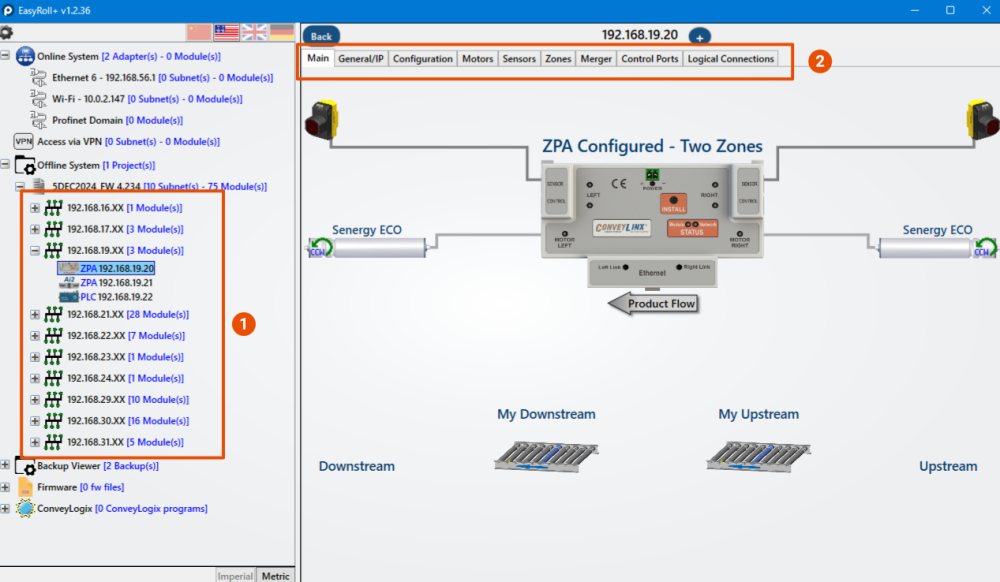1000x582 pixels.
Task: Select the ConveyLogix icon
Action: click(x=27, y=508)
